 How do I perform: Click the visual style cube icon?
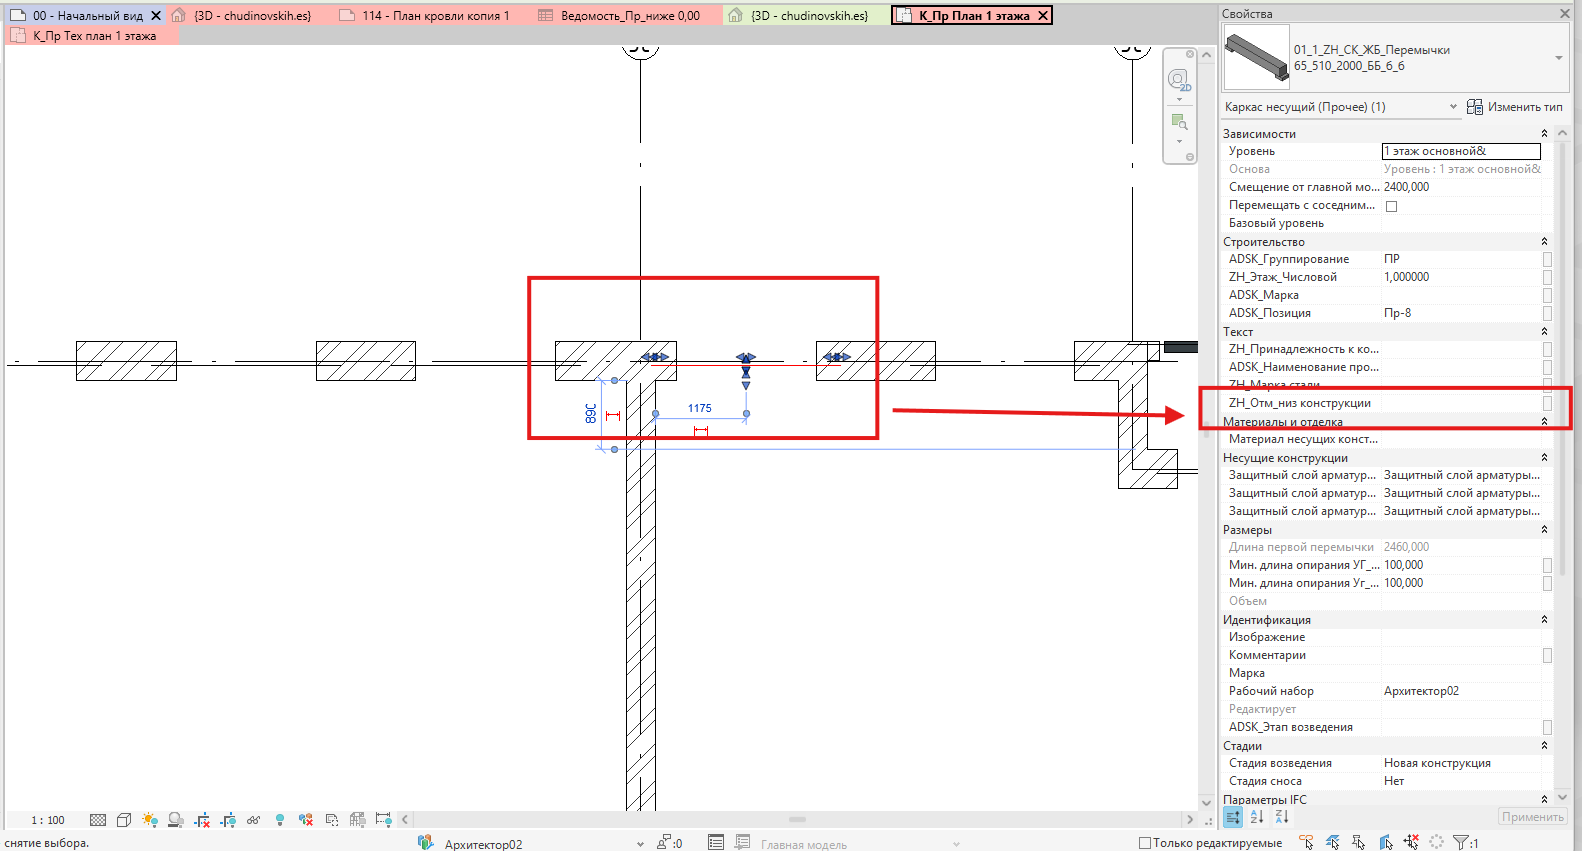(x=124, y=820)
